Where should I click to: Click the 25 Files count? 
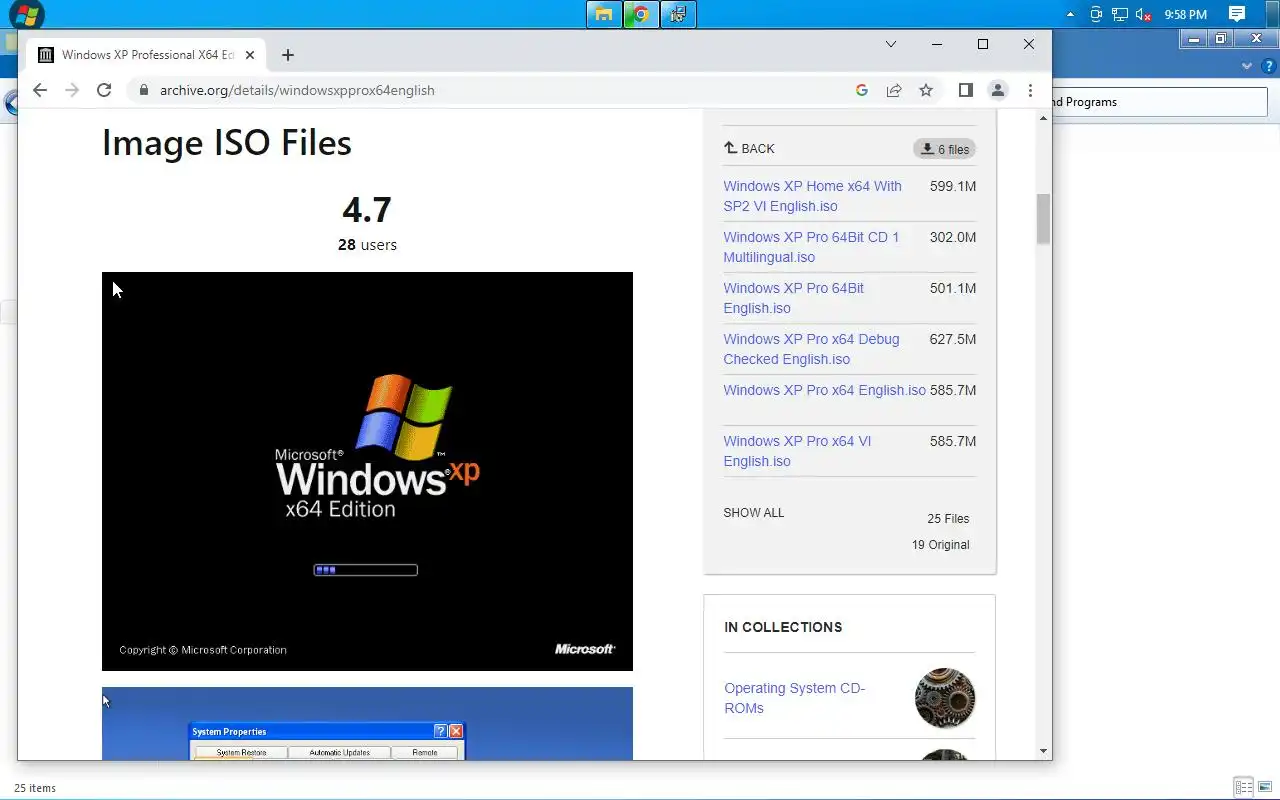click(x=948, y=519)
